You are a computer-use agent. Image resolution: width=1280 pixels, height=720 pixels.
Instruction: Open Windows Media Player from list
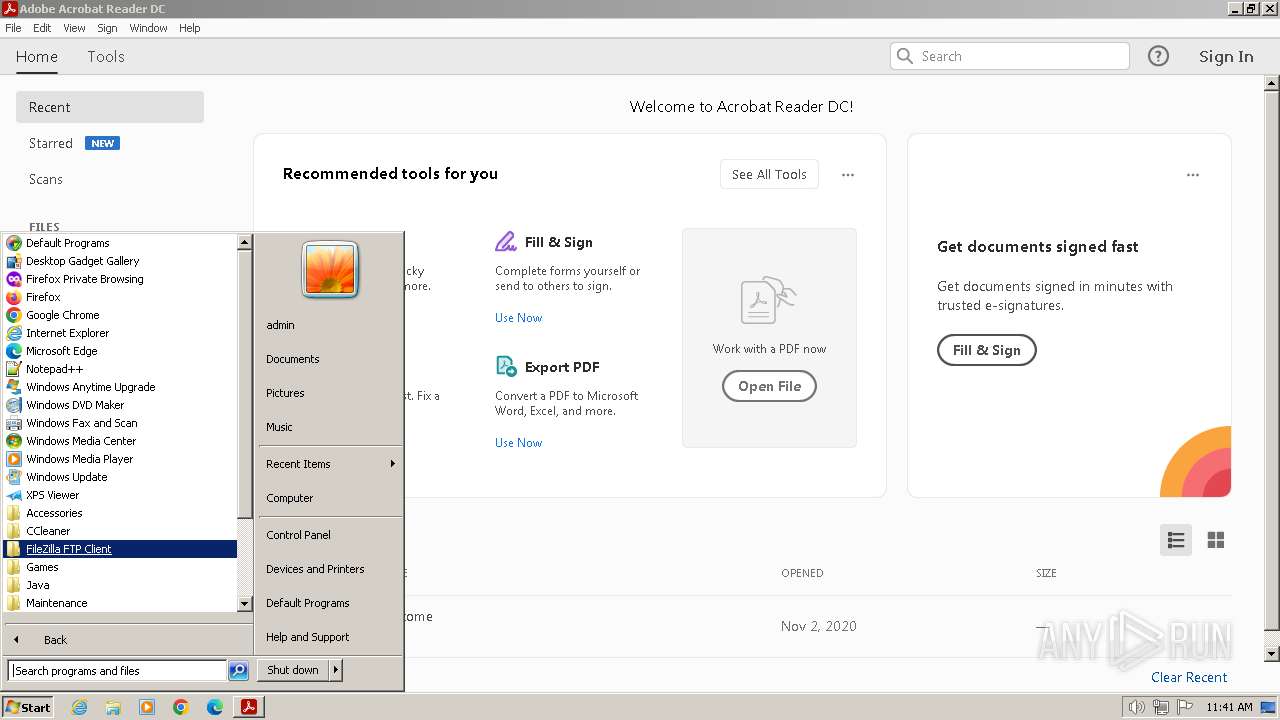79,459
